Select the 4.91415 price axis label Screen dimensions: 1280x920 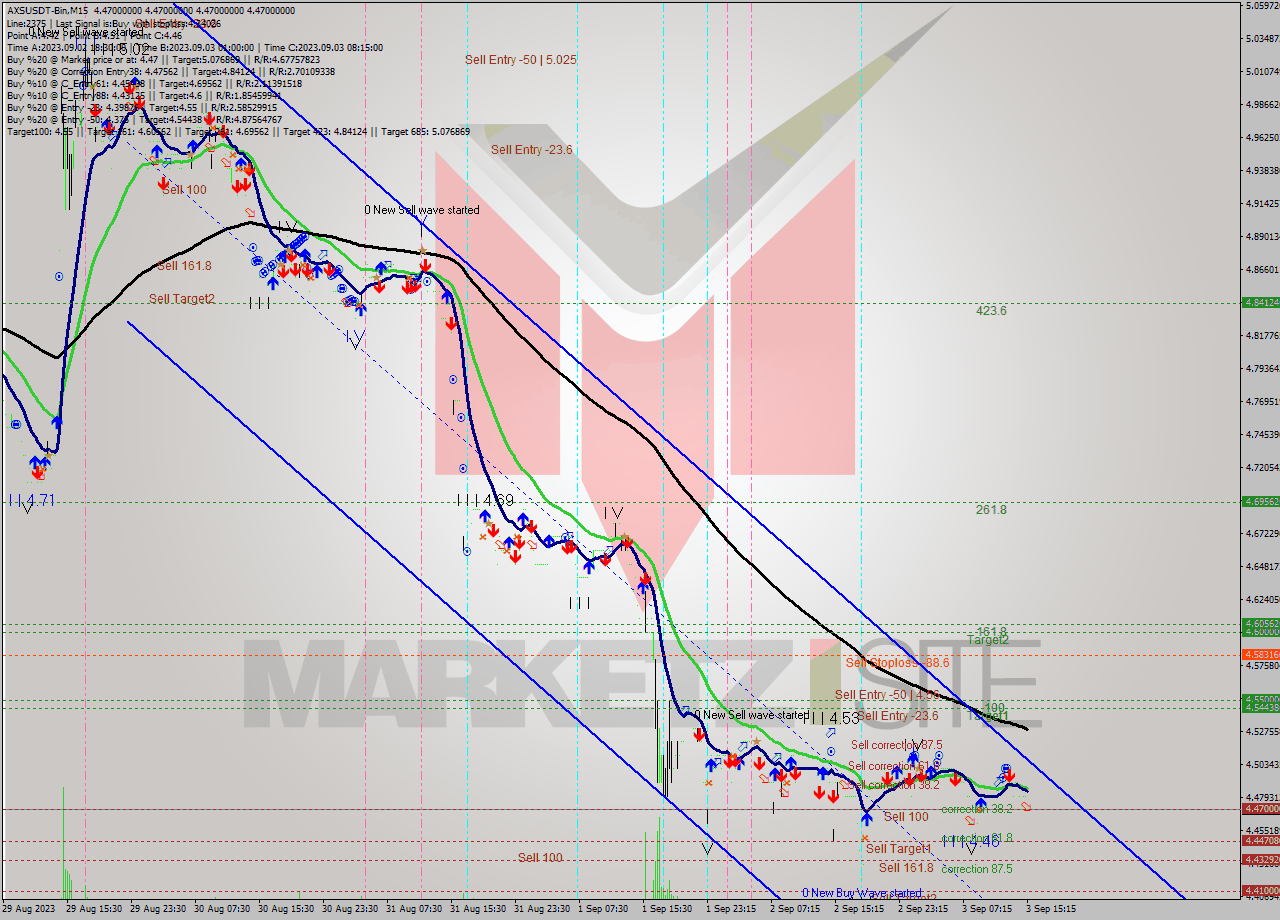pyautogui.click(x=1263, y=203)
